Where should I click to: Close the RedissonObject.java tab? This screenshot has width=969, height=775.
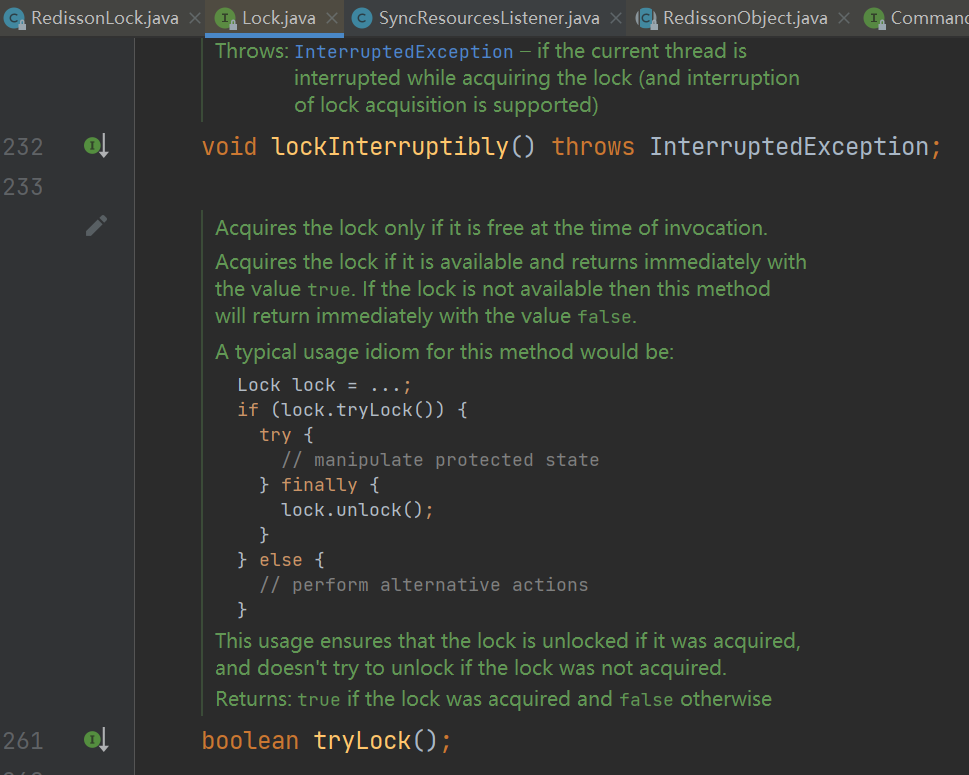(x=844, y=18)
